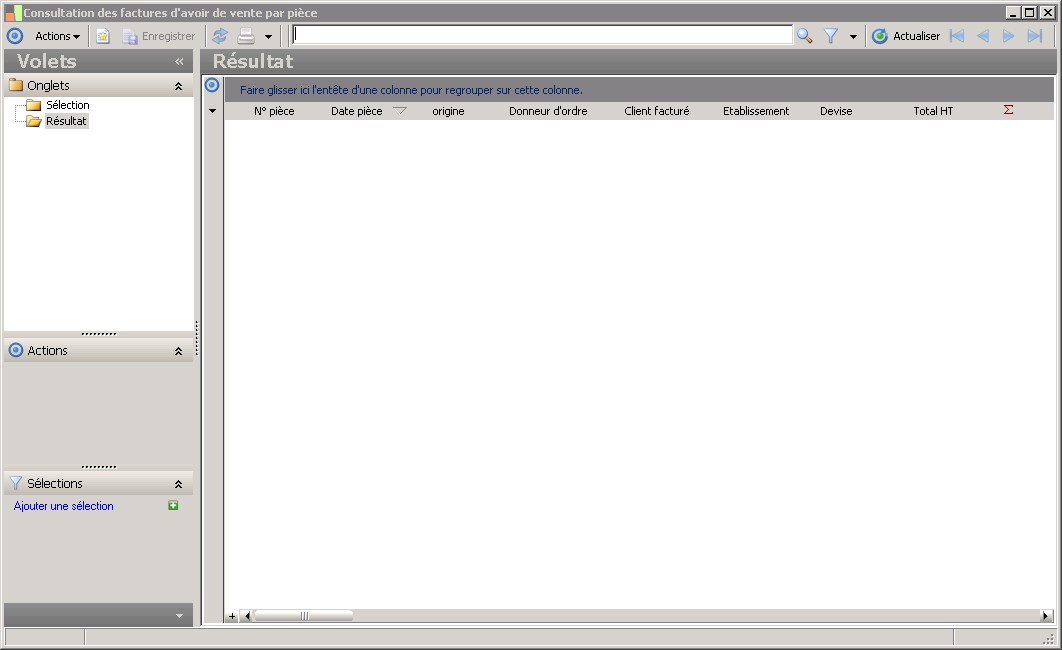
Task: Go to the last record
Action: 1034,36
